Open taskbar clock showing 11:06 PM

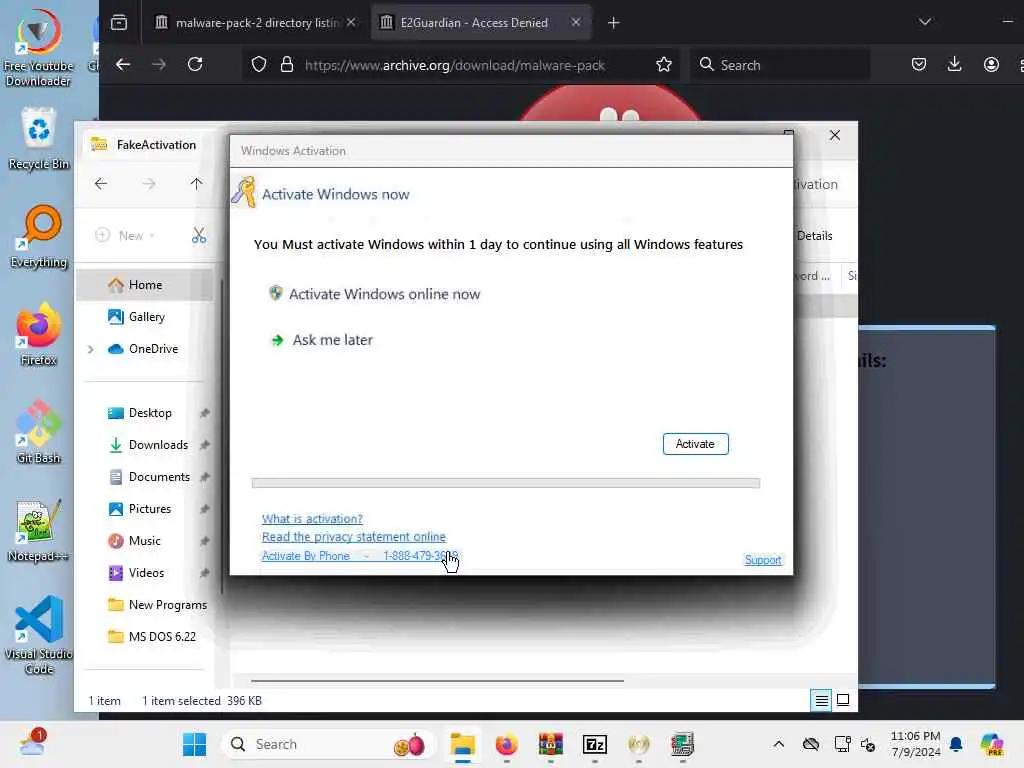916,744
